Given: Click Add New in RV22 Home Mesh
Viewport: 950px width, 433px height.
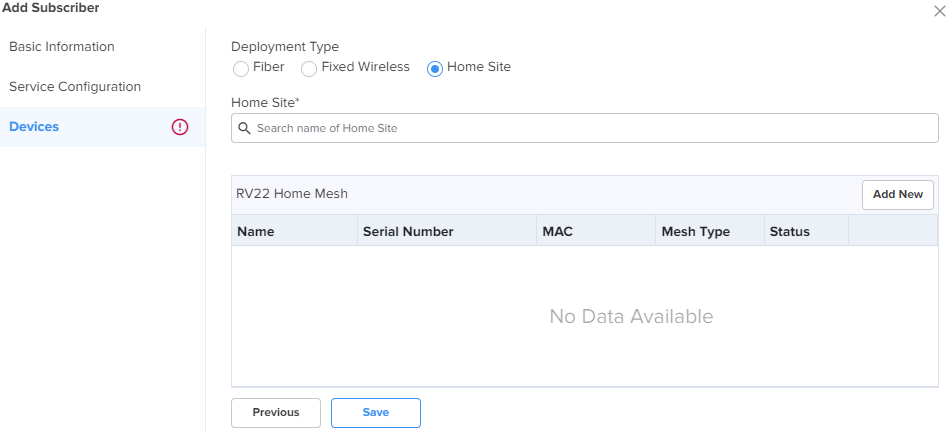Looking at the screenshot, I should tap(897, 194).
